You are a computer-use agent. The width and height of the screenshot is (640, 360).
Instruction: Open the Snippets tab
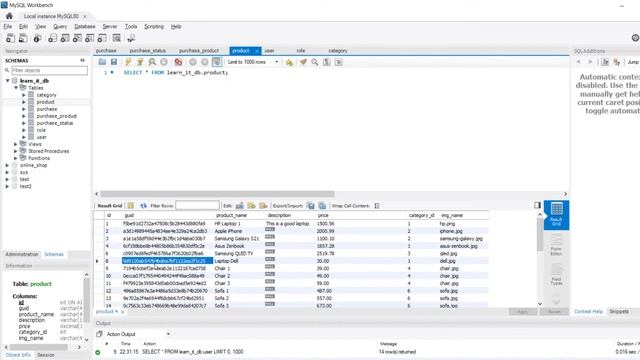point(619,311)
